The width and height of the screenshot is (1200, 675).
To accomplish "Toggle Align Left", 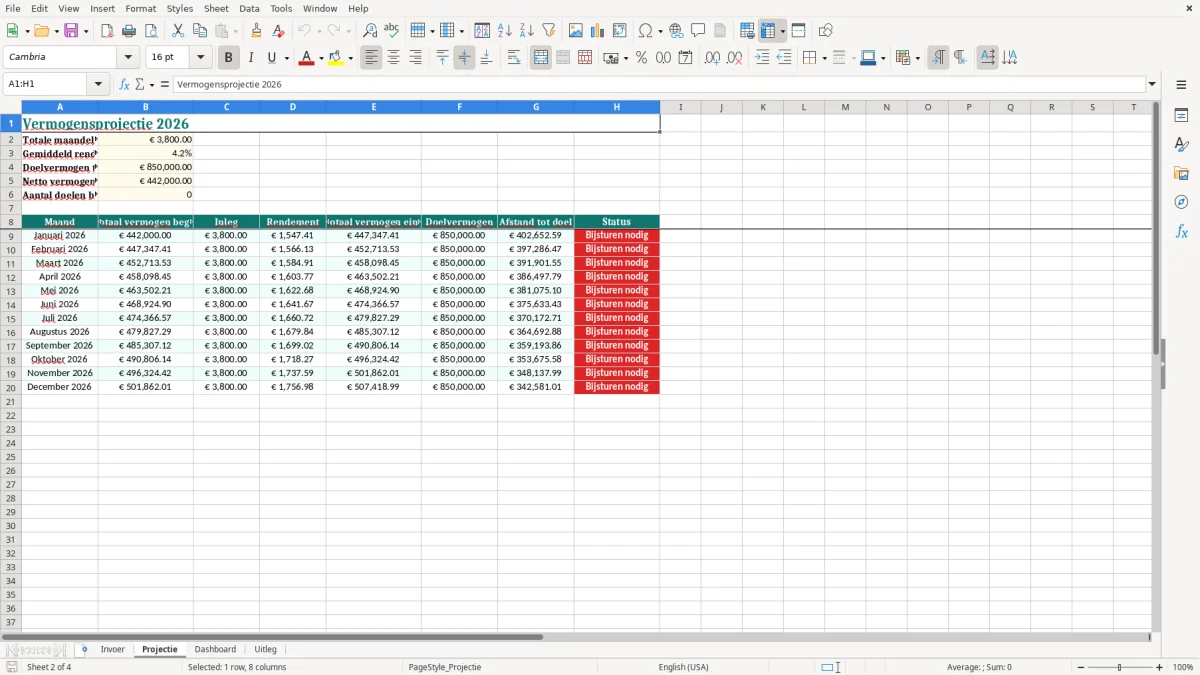I will click(372, 58).
